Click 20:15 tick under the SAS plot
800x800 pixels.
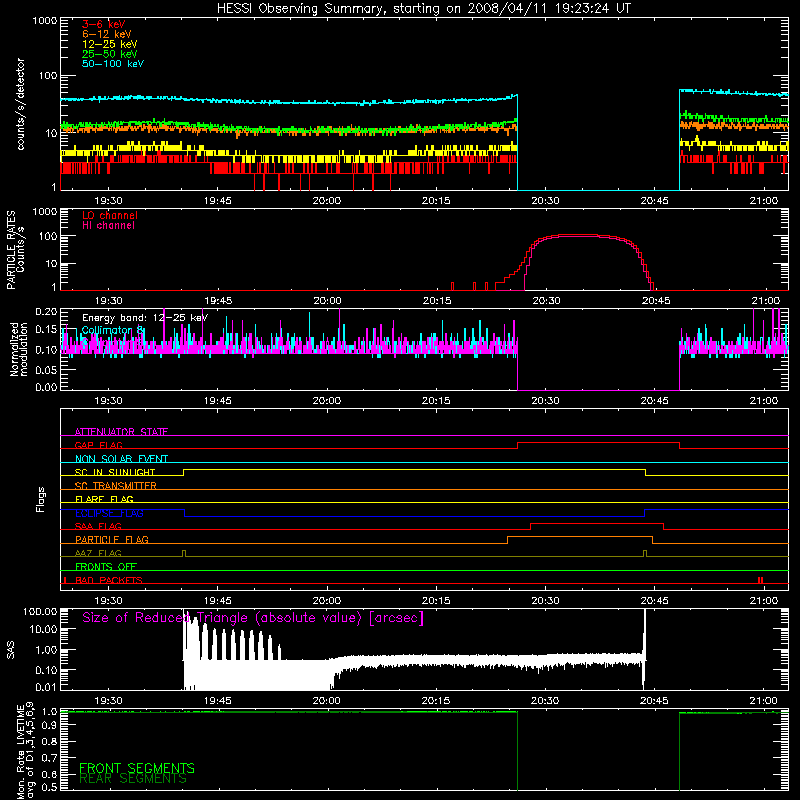click(436, 701)
